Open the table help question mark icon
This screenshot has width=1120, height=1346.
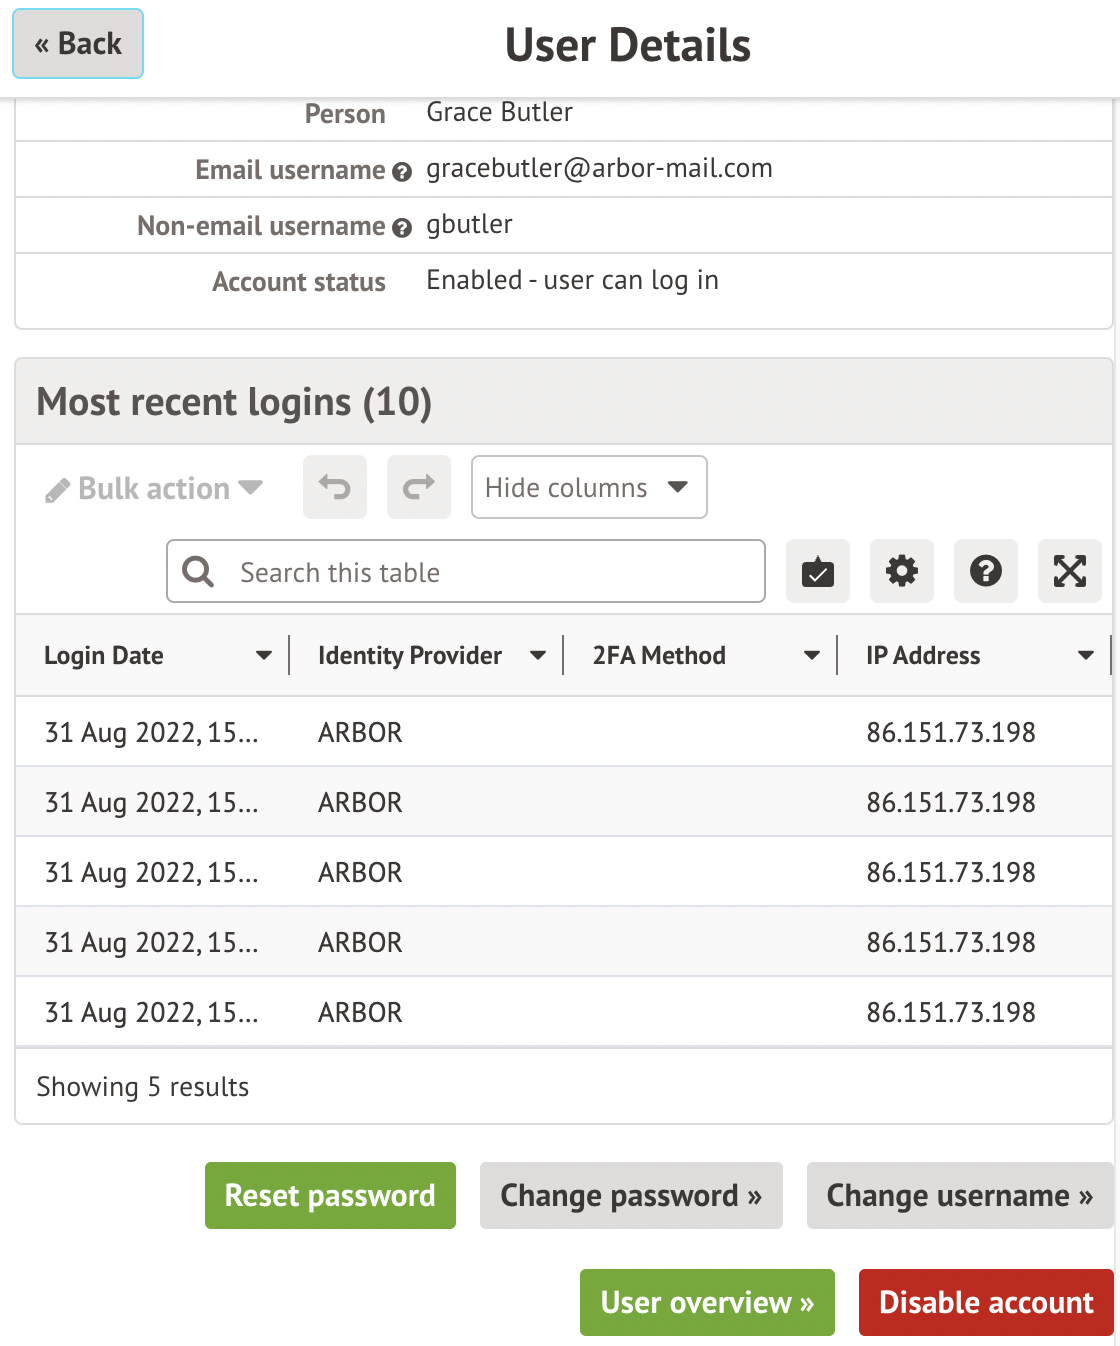986,571
